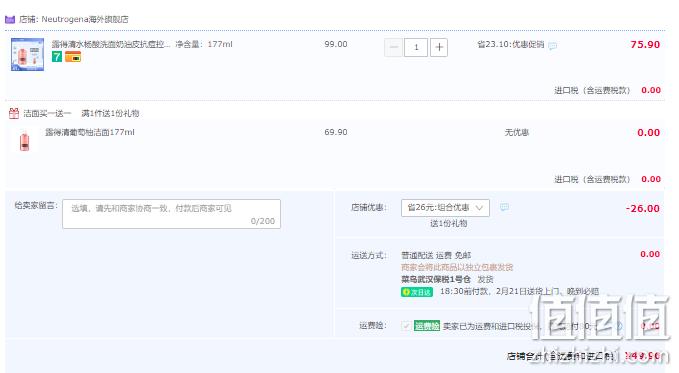Click the 满1件送1份礼物 promotion condition text
679x373 pixels.
(110, 114)
